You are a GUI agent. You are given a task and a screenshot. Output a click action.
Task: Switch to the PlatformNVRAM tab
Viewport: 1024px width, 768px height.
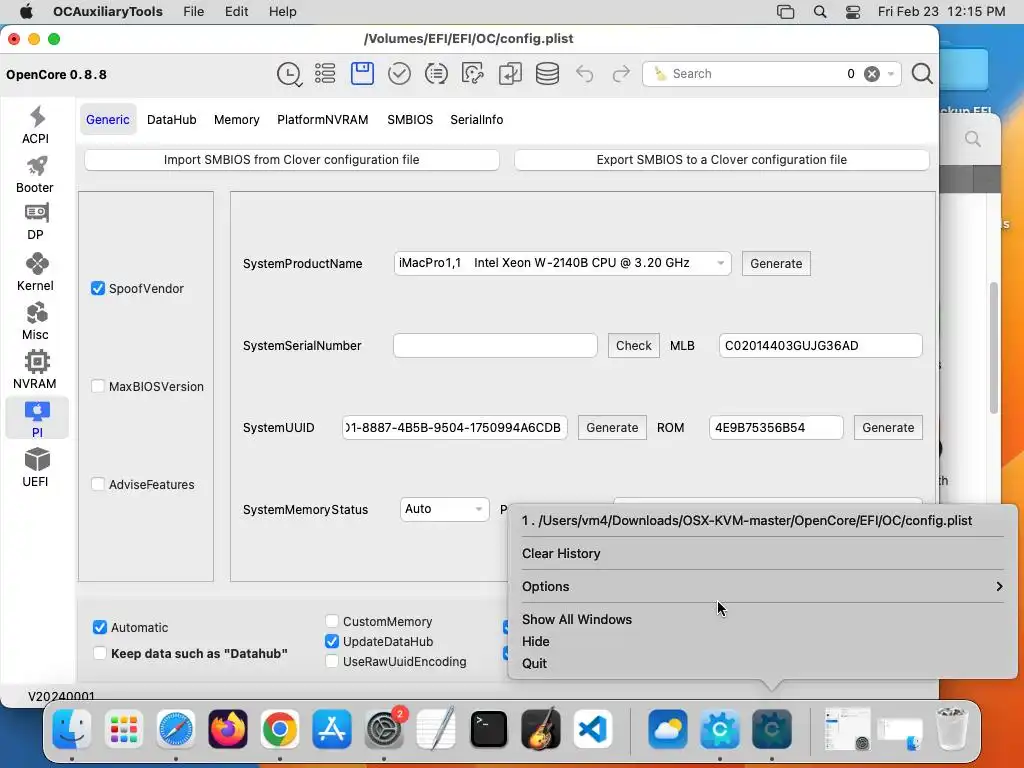[323, 120]
